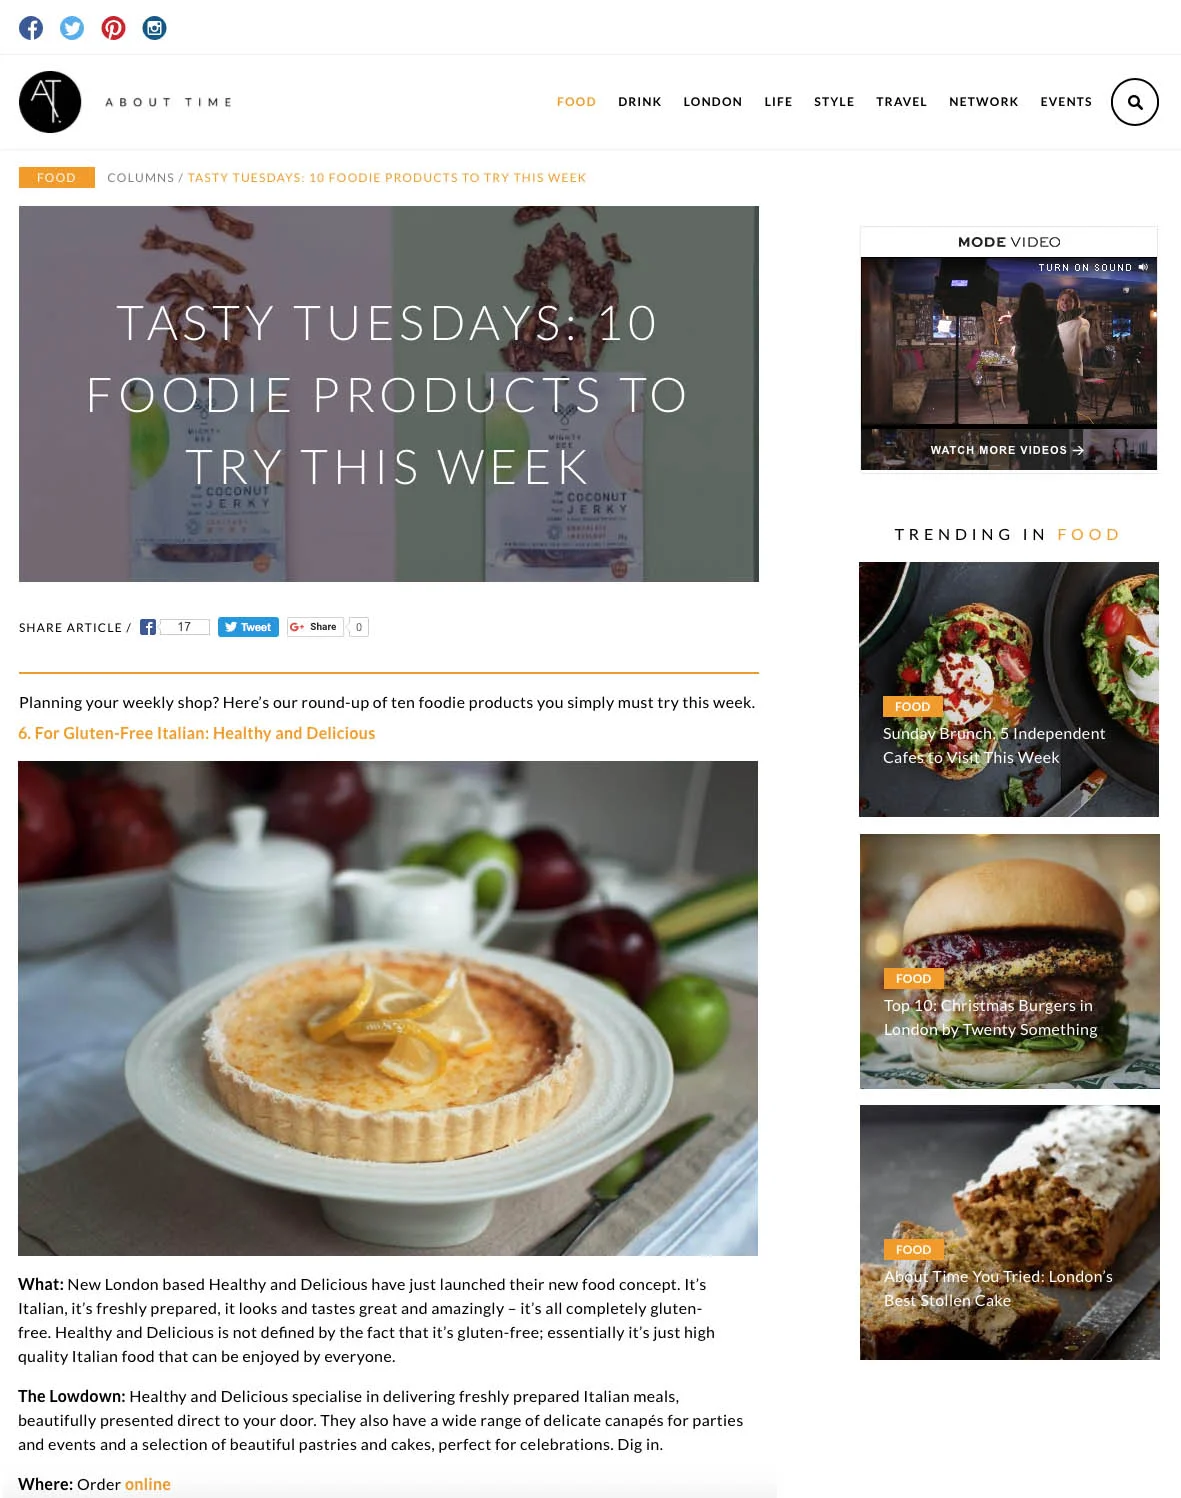Click the Columns breadcrumb link
The image size is (1181, 1498).
[140, 178]
